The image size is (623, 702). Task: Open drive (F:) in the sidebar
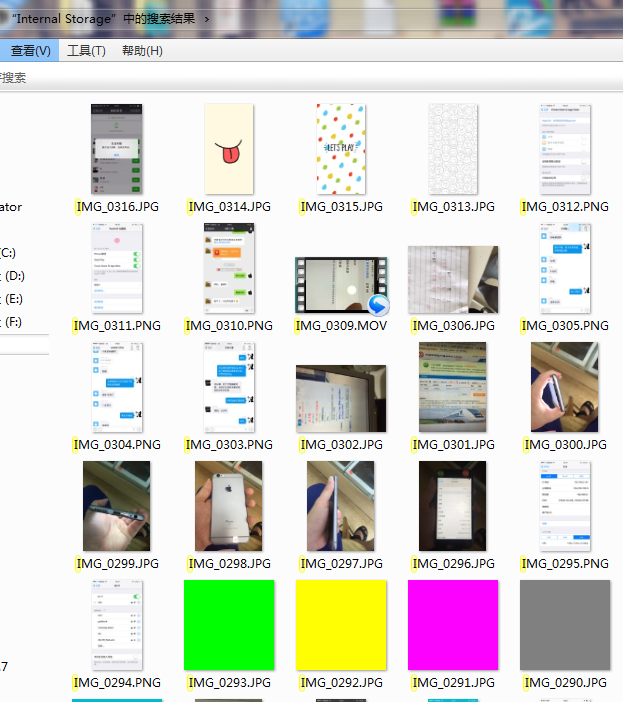[12, 322]
